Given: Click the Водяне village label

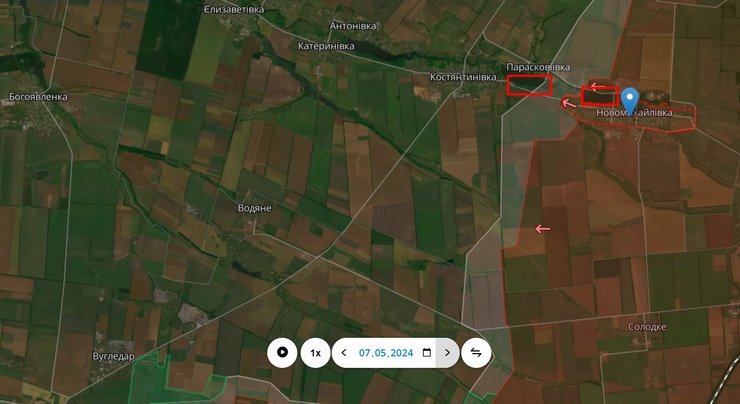Looking at the screenshot, I should [255, 208].
